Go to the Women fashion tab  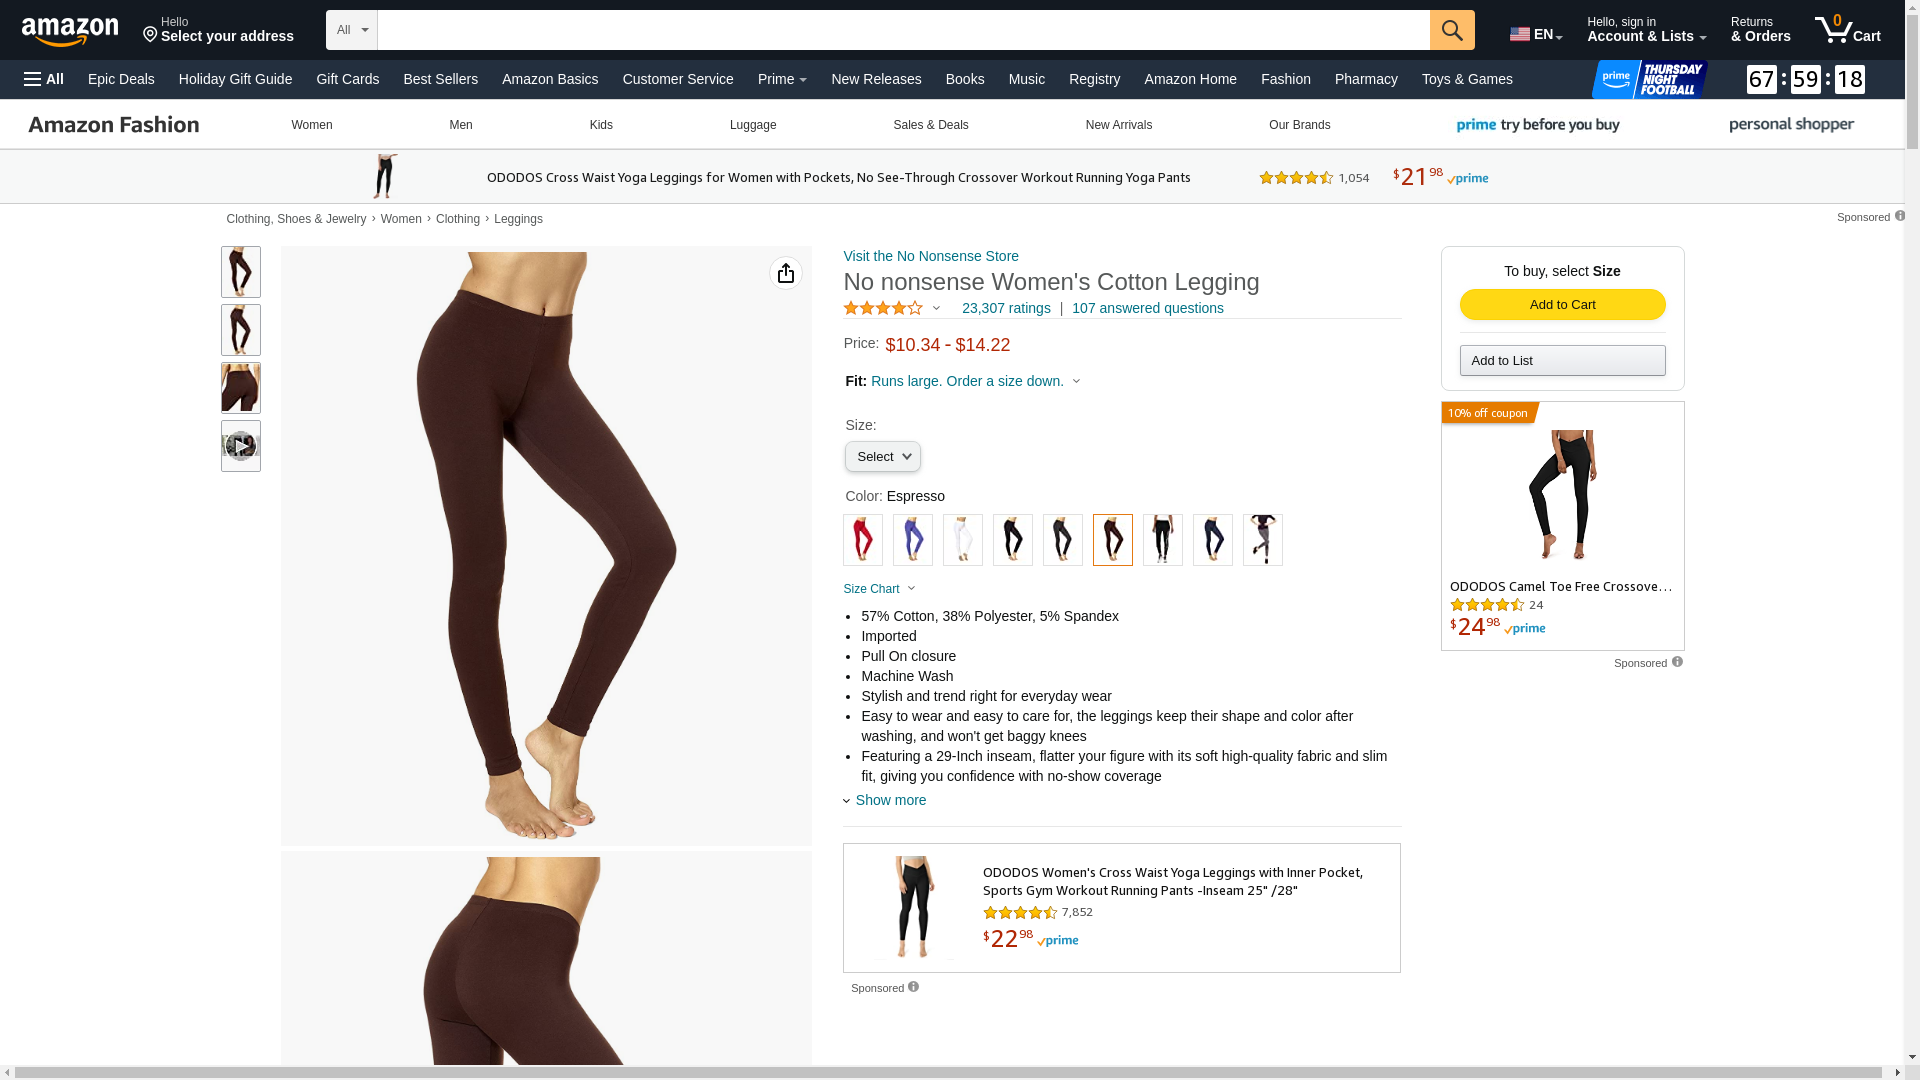[x=312, y=125]
